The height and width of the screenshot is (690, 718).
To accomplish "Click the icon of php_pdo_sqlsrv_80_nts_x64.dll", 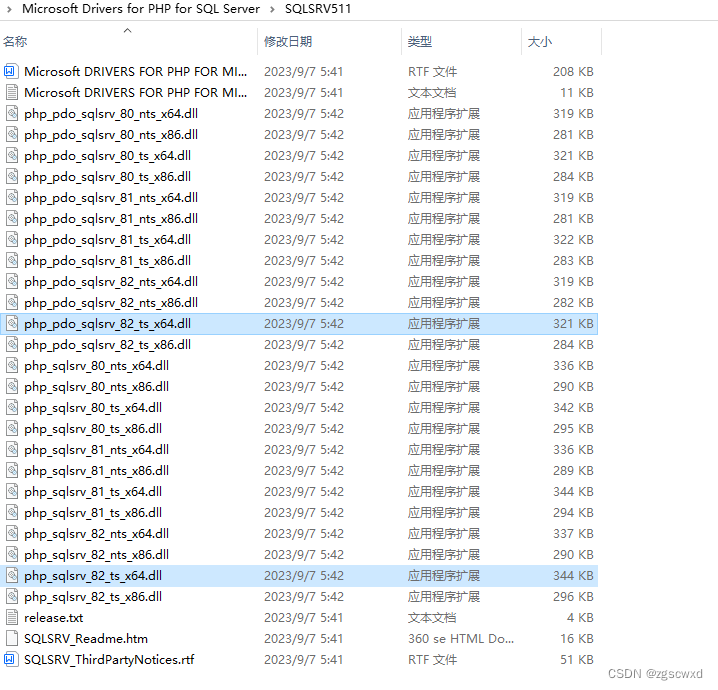I will coord(12,114).
